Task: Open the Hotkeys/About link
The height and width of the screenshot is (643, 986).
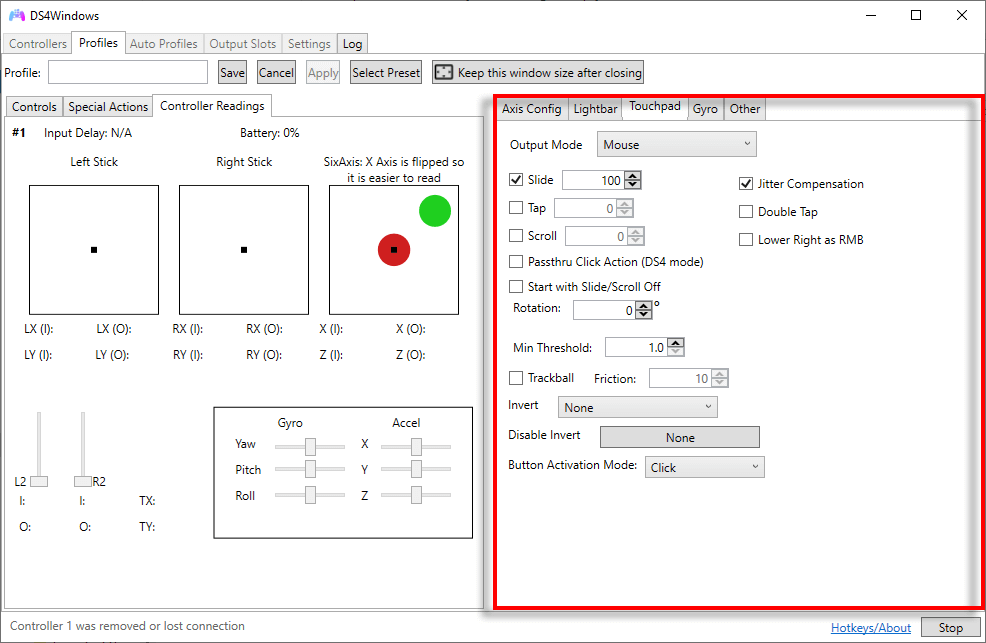Action: click(x=871, y=627)
